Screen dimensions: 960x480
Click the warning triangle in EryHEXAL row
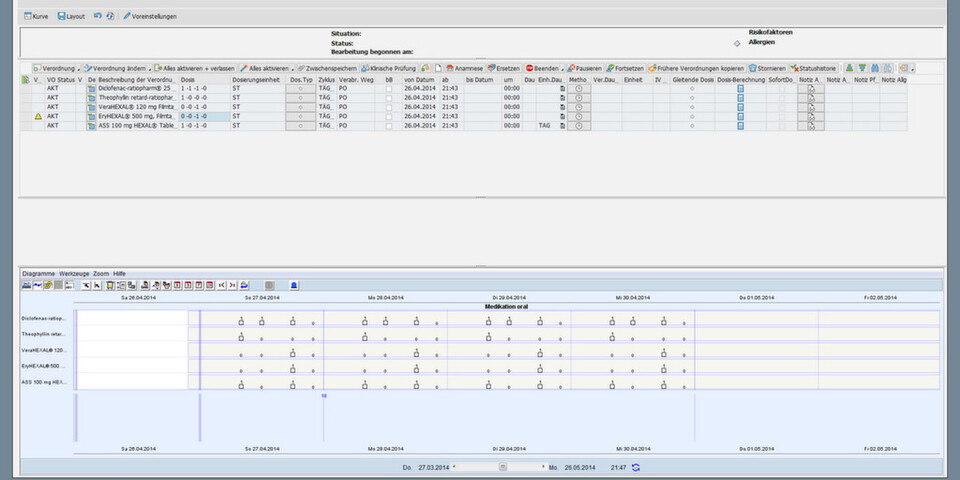pos(38,116)
